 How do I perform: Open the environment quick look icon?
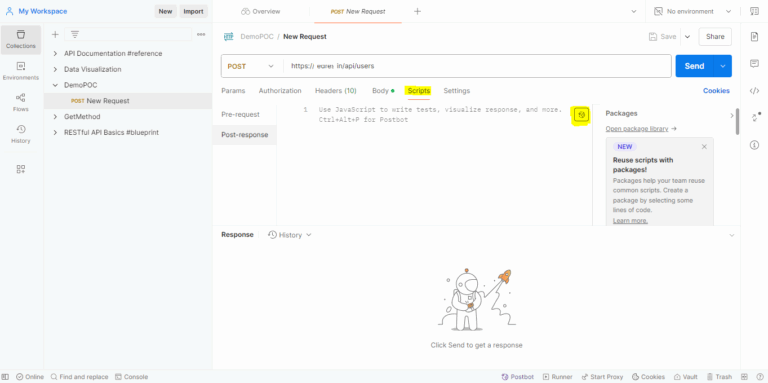point(754,11)
